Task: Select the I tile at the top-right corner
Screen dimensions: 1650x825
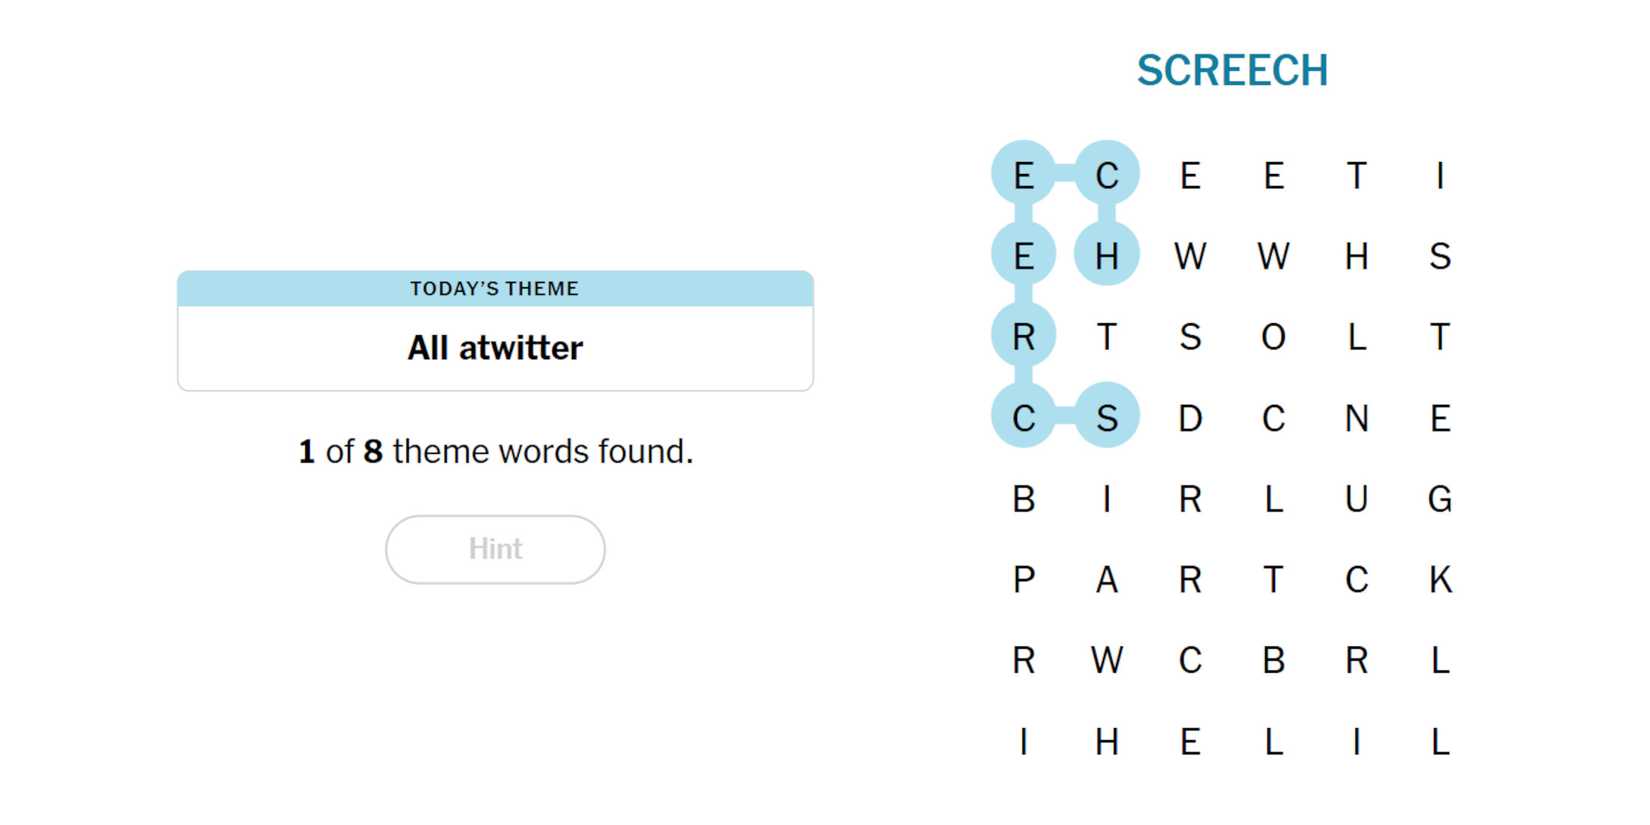Action: point(1440,176)
